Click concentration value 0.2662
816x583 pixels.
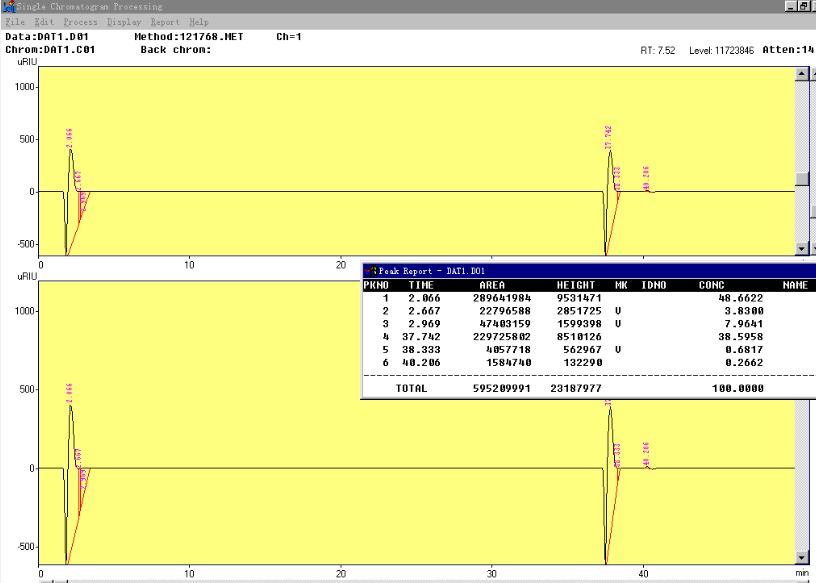point(744,363)
